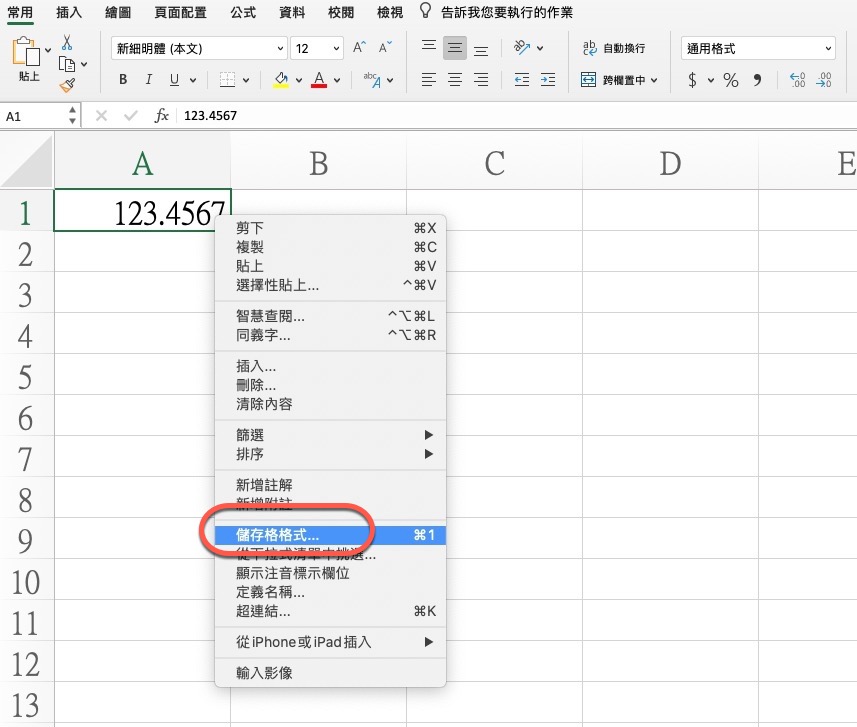Open the 校閱 ribbon tab
857x727 pixels.
point(341,12)
